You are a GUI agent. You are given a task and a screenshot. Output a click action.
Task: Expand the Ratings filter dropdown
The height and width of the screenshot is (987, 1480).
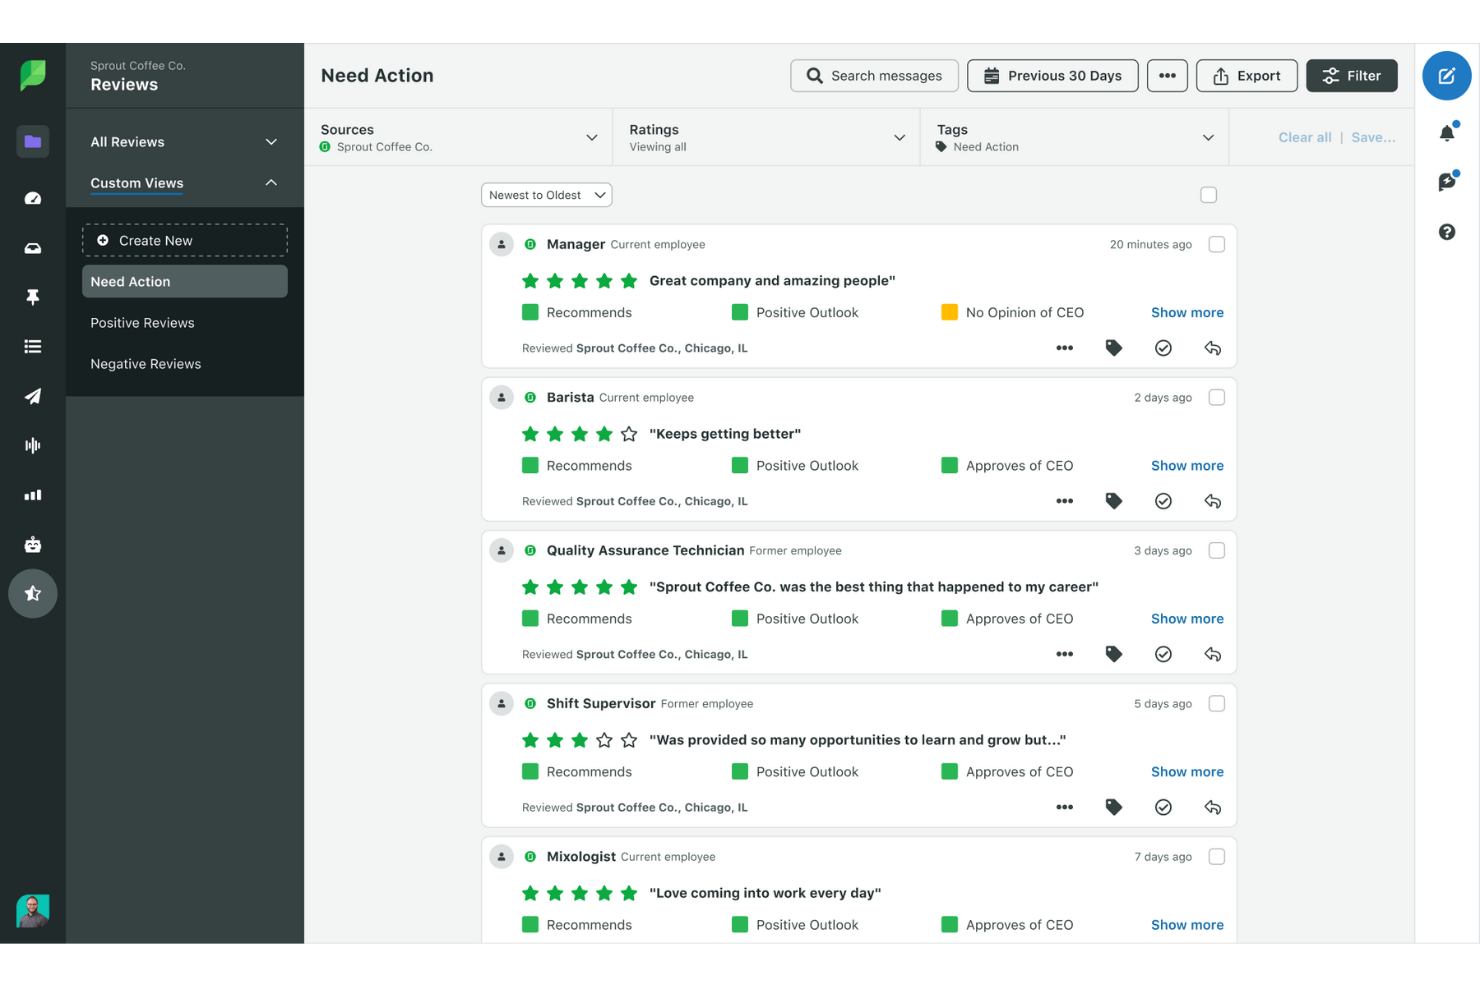coord(765,137)
